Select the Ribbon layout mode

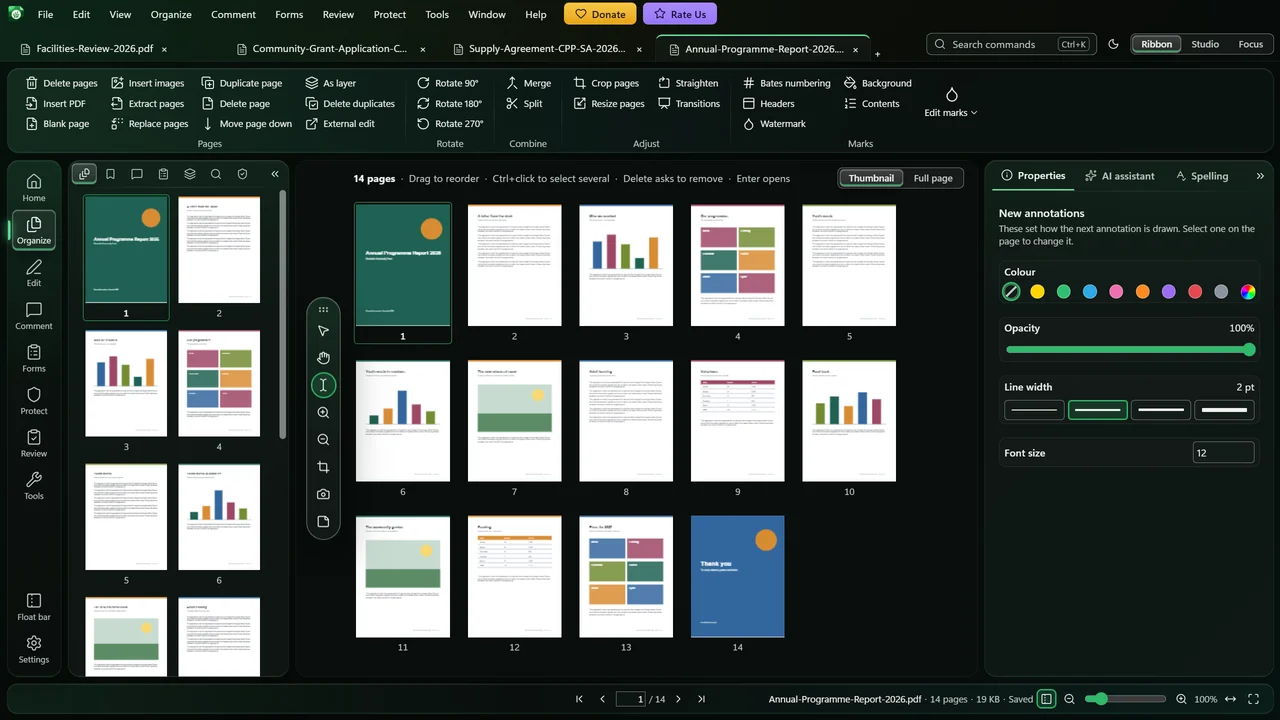coord(1156,44)
